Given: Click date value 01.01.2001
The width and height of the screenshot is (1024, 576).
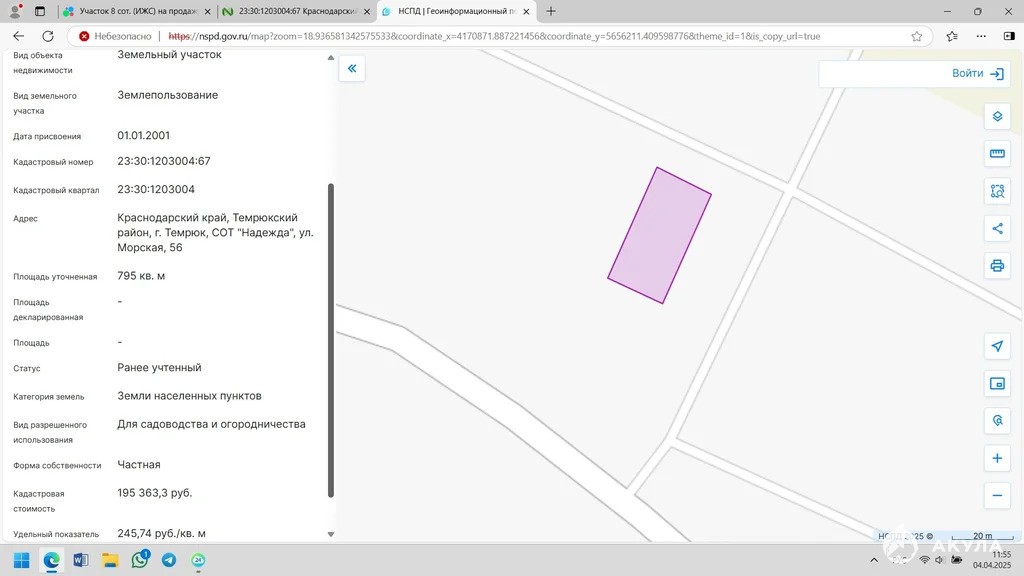Looking at the screenshot, I should 144,136.
